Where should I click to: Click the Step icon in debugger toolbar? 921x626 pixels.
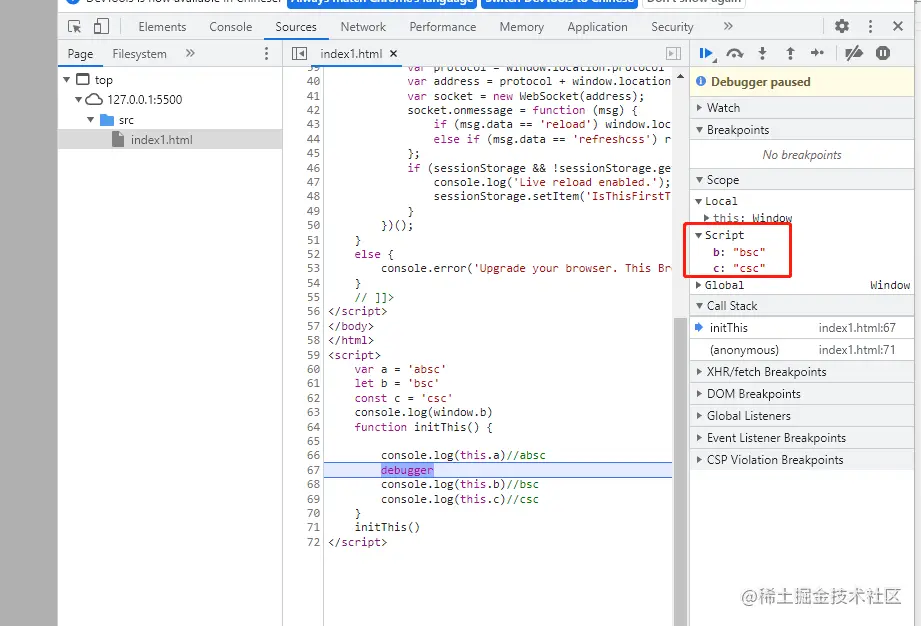pyautogui.click(x=817, y=53)
